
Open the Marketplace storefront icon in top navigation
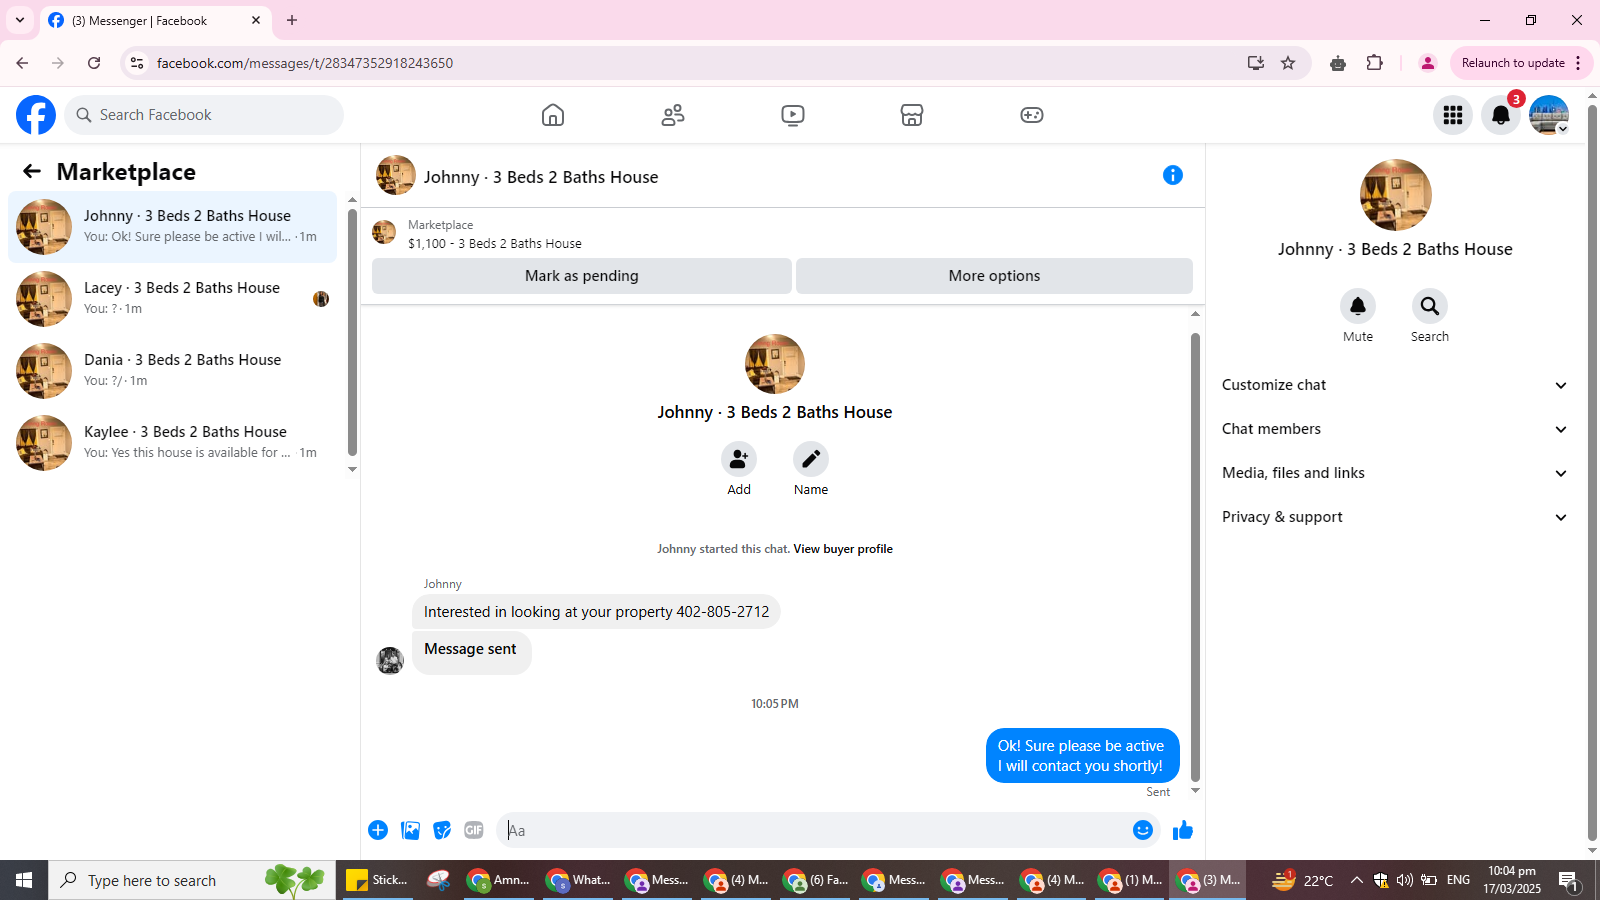[x=912, y=115]
